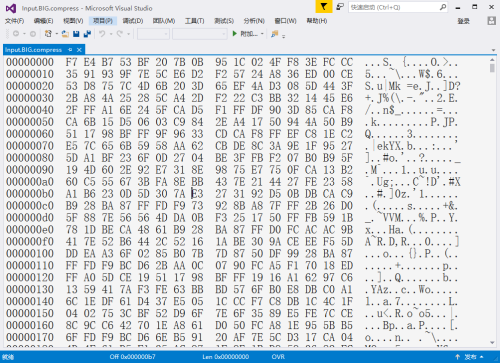500x363 pixels.
Task: Click the OVR overwrite mode indicator
Action: click(278, 357)
